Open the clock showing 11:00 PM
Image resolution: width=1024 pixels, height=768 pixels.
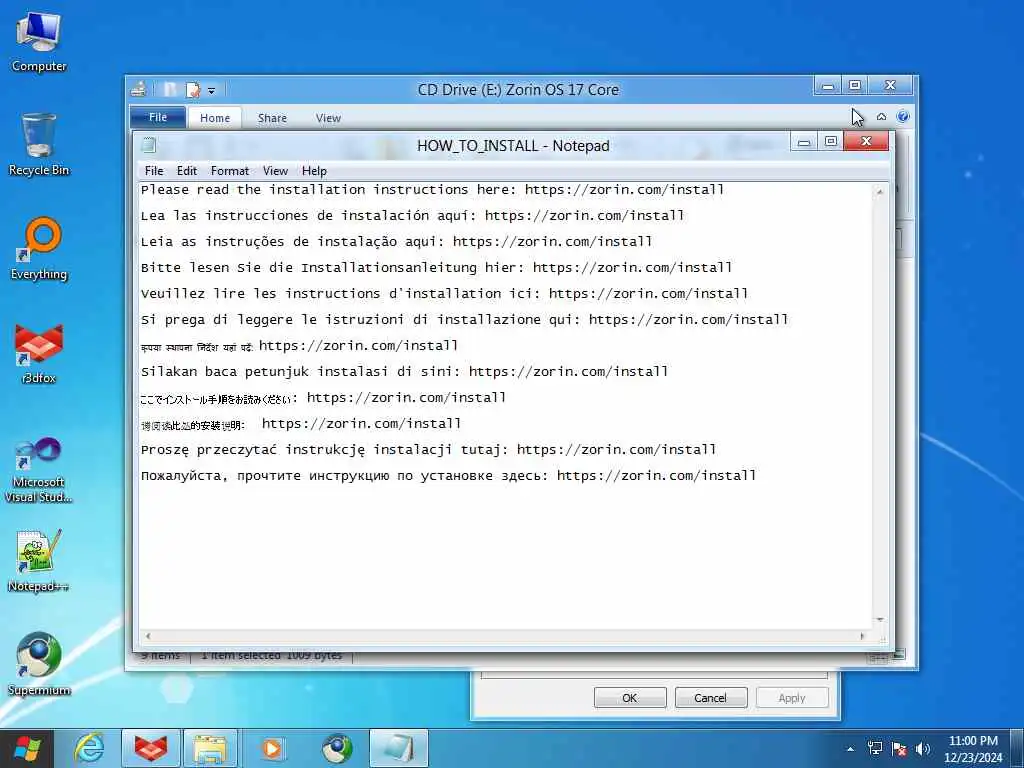[973, 749]
